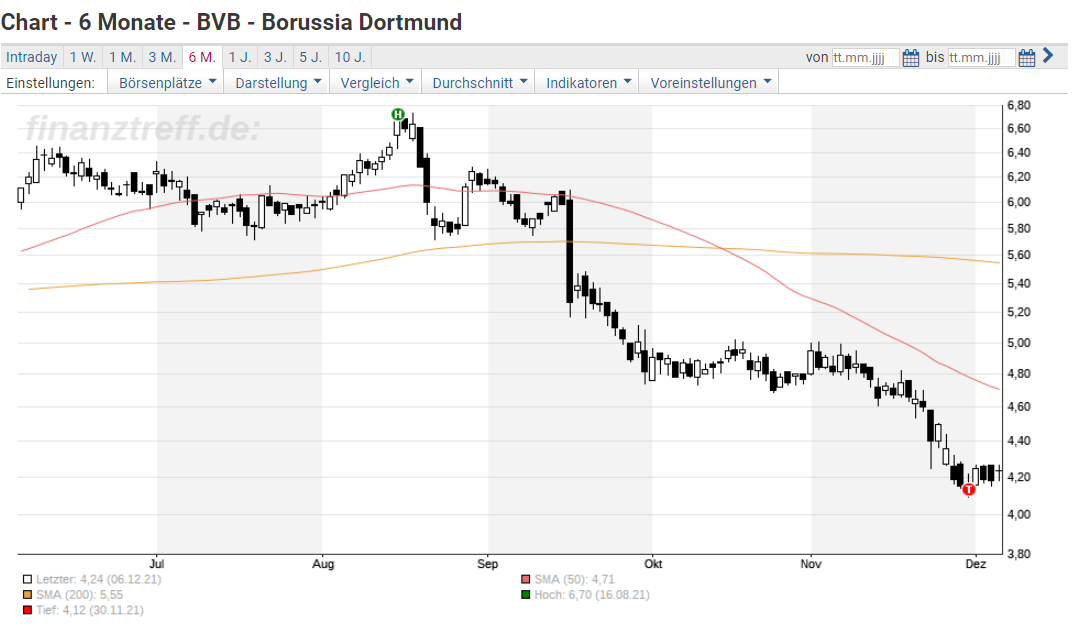The height and width of the screenshot is (643, 1077).
Task: Click the orange SMA (200) legend swatch
Action: tap(27, 595)
